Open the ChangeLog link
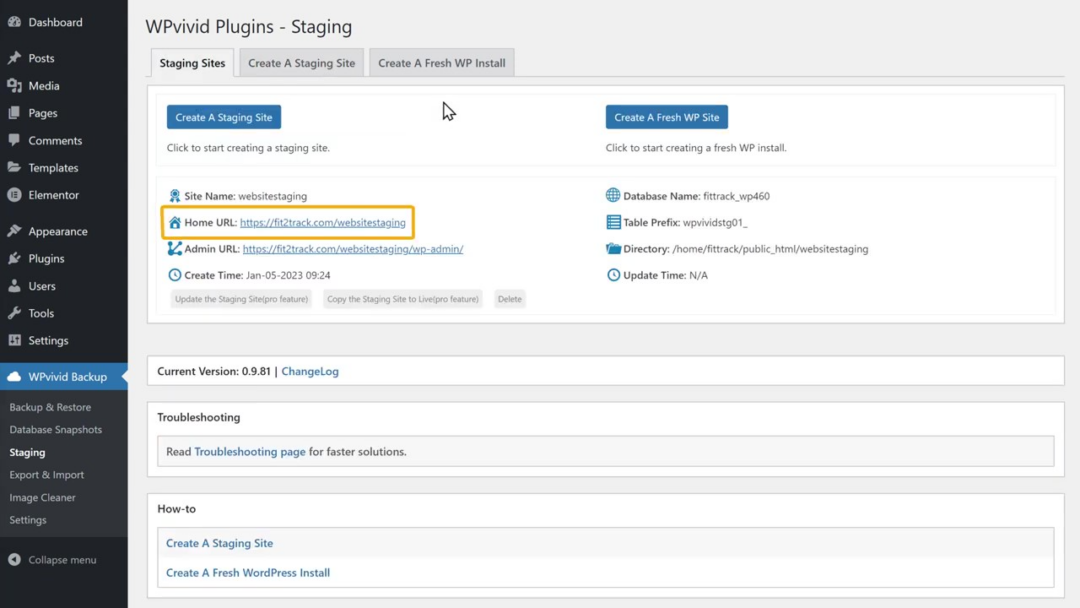This screenshot has height=608, width=1080. point(309,371)
